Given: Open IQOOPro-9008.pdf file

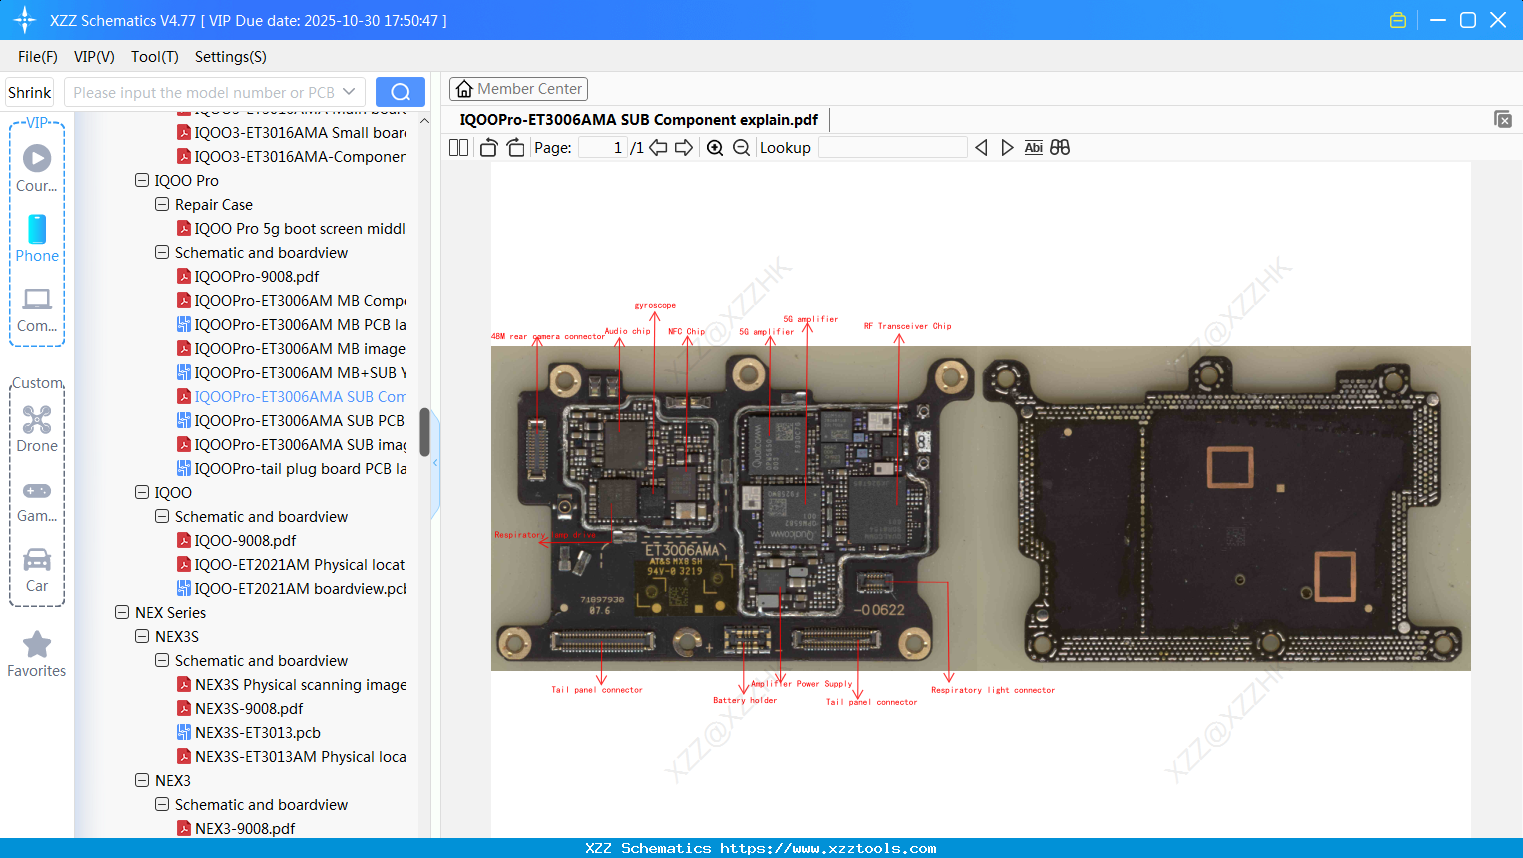Looking at the screenshot, I should 257,277.
